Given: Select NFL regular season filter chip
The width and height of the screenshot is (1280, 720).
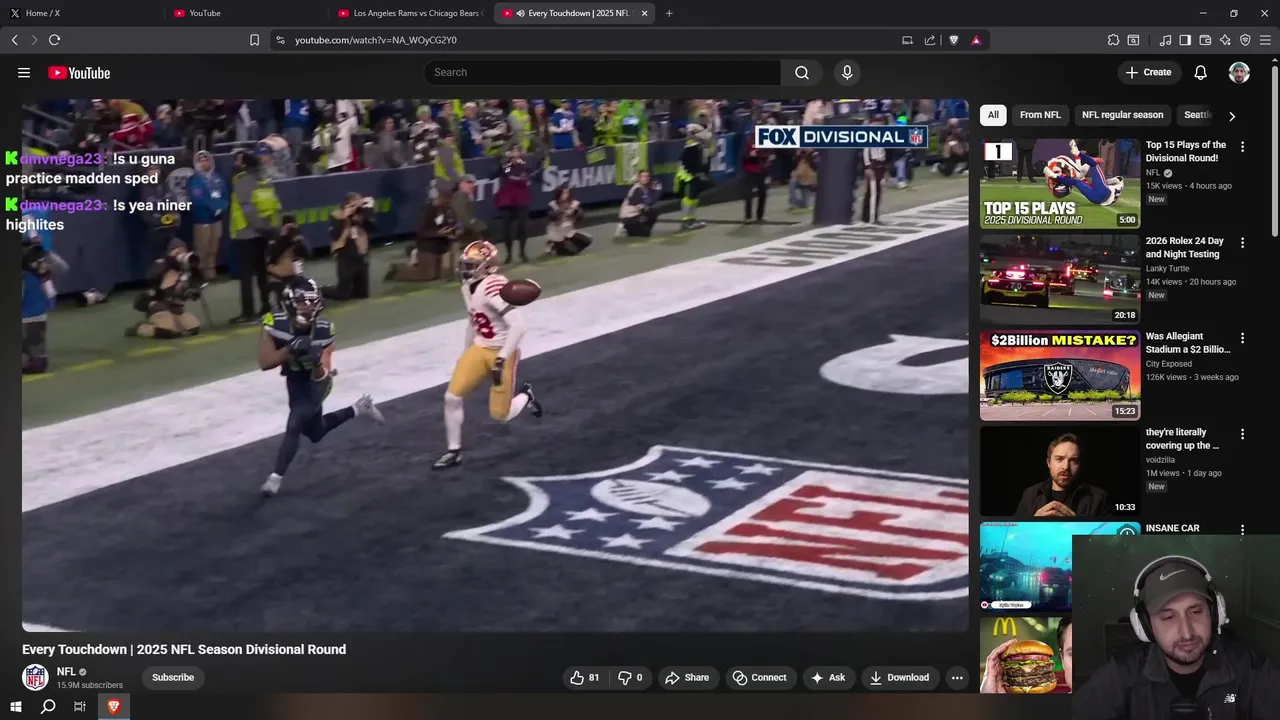Looking at the screenshot, I should click(1122, 115).
